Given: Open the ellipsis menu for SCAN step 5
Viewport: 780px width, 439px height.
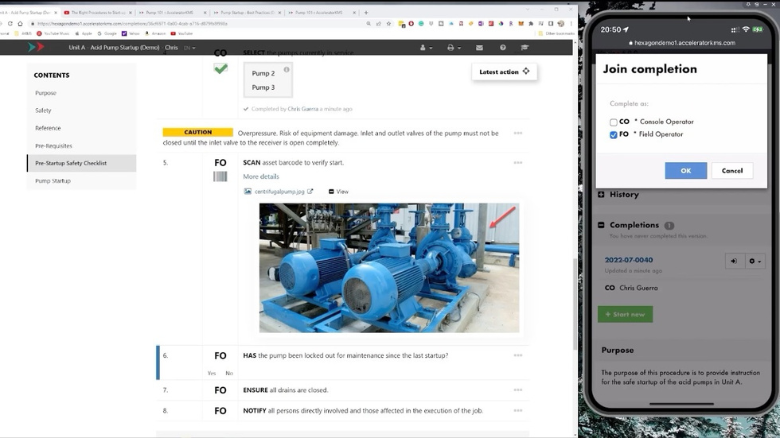Looking at the screenshot, I should pos(518,163).
